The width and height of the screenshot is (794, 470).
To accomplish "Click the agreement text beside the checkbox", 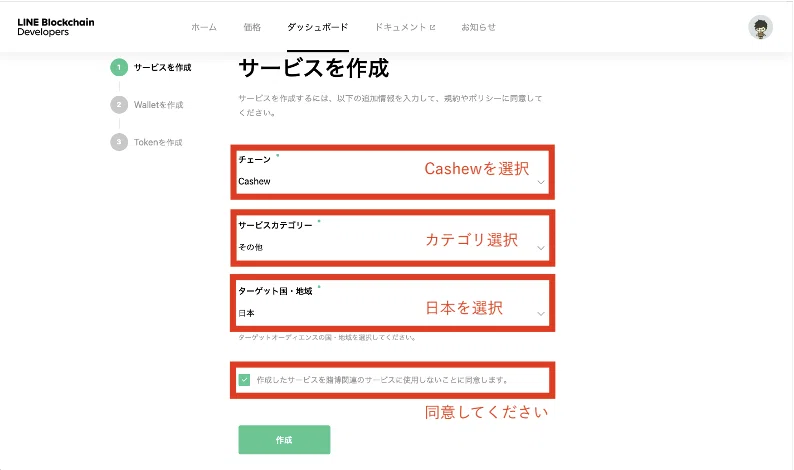I will (383, 380).
